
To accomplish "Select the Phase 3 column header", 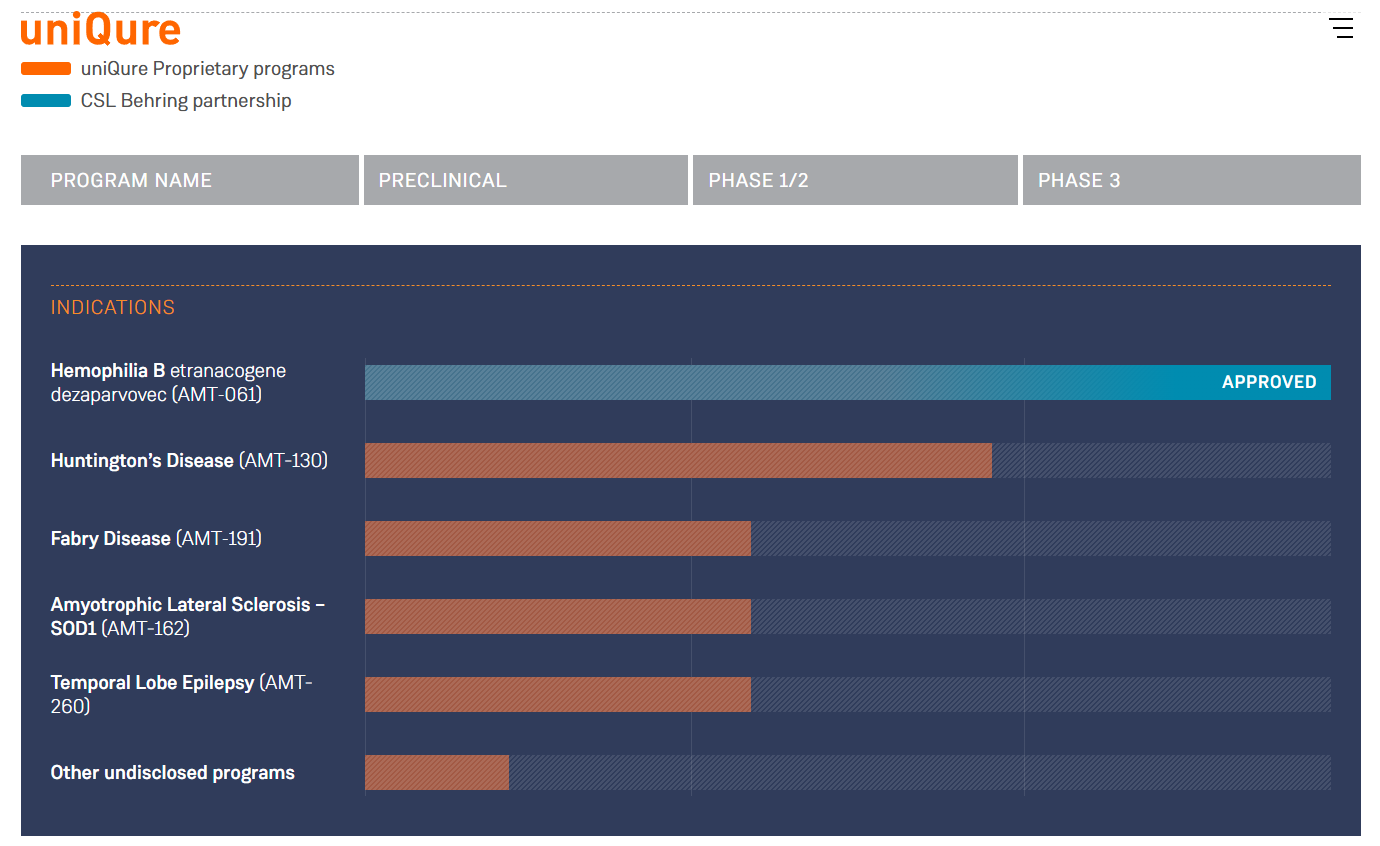I will tap(1191, 180).
